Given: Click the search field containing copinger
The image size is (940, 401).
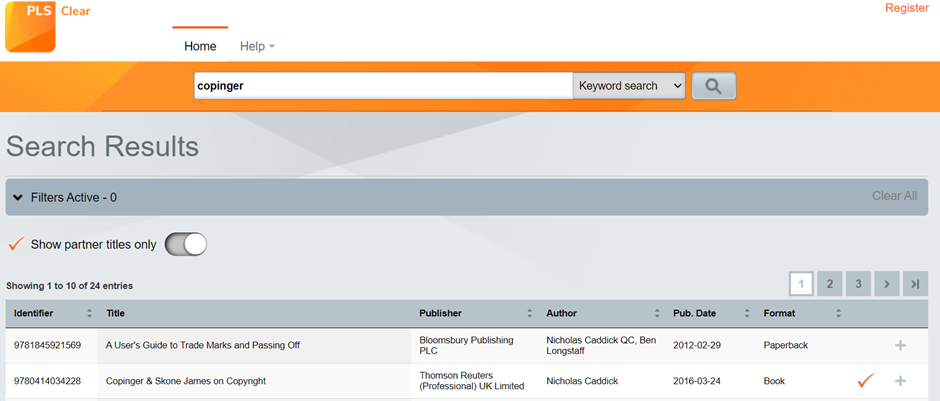Looking at the screenshot, I should (x=383, y=86).
